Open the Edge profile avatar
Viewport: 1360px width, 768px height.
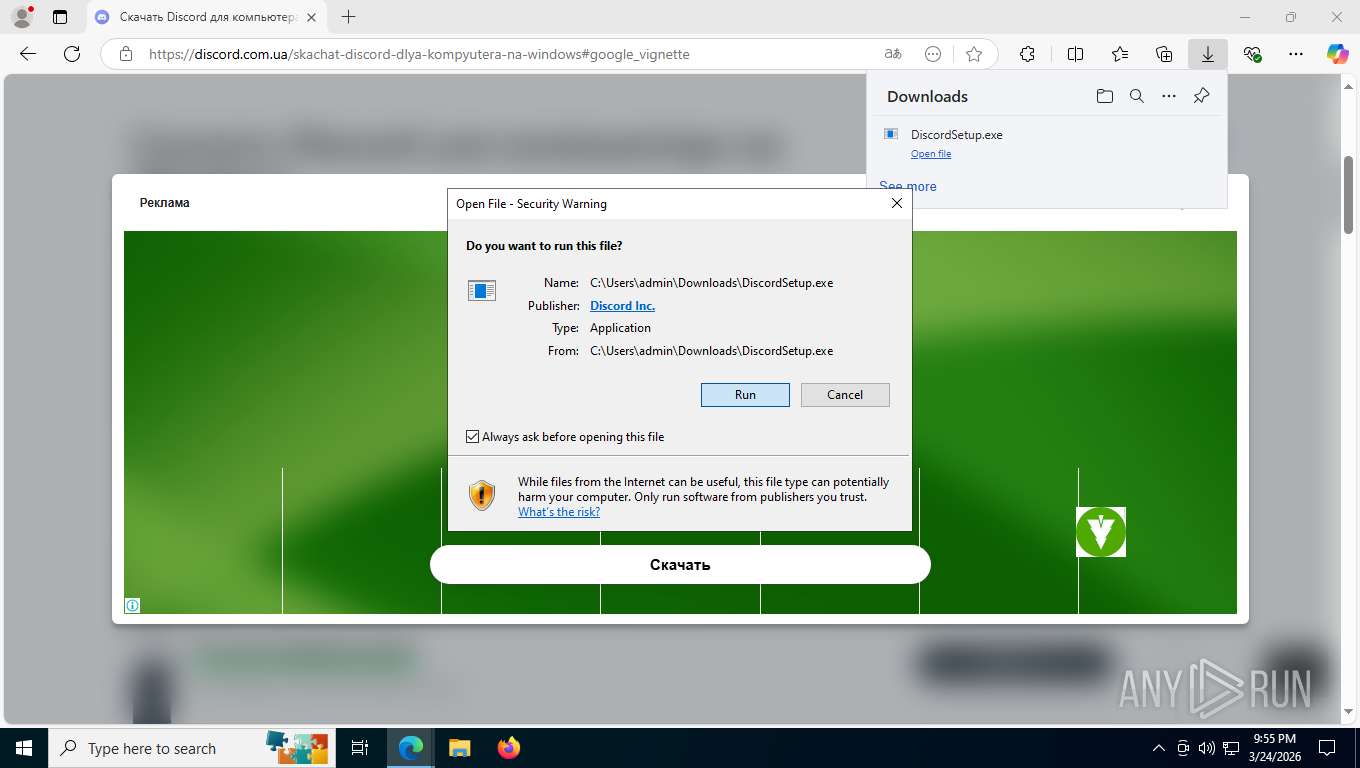click(21, 17)
